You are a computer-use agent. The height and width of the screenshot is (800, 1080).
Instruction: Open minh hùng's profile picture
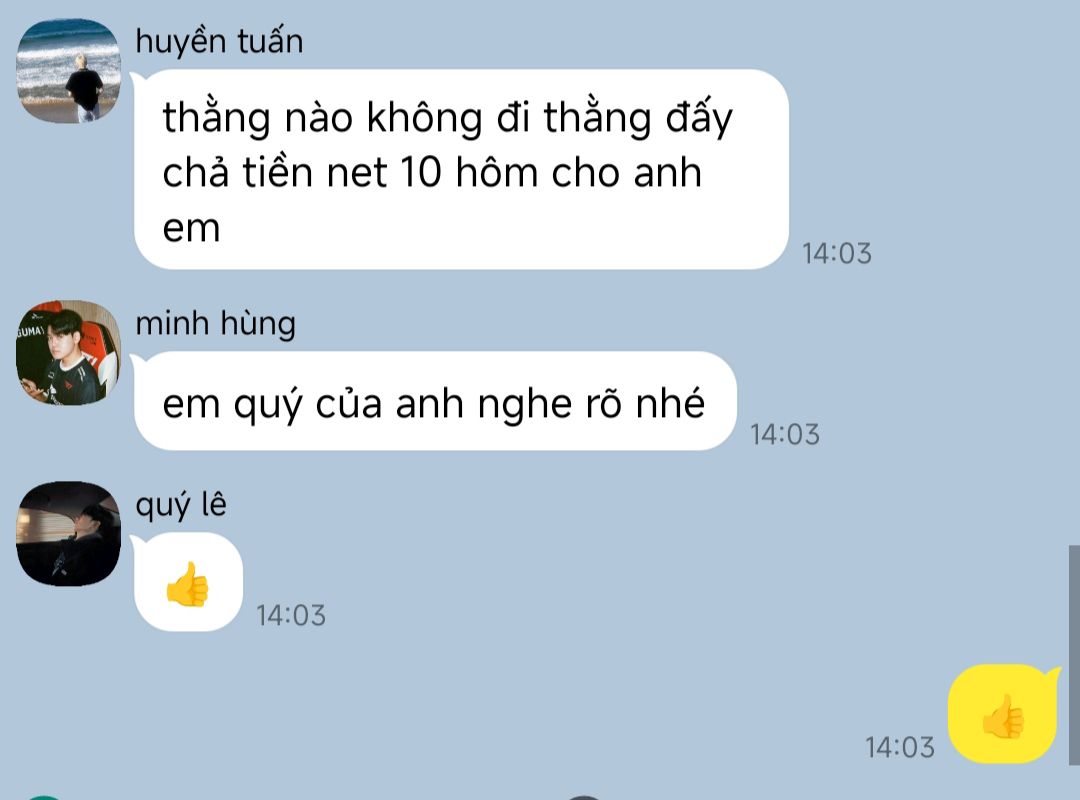68,352
